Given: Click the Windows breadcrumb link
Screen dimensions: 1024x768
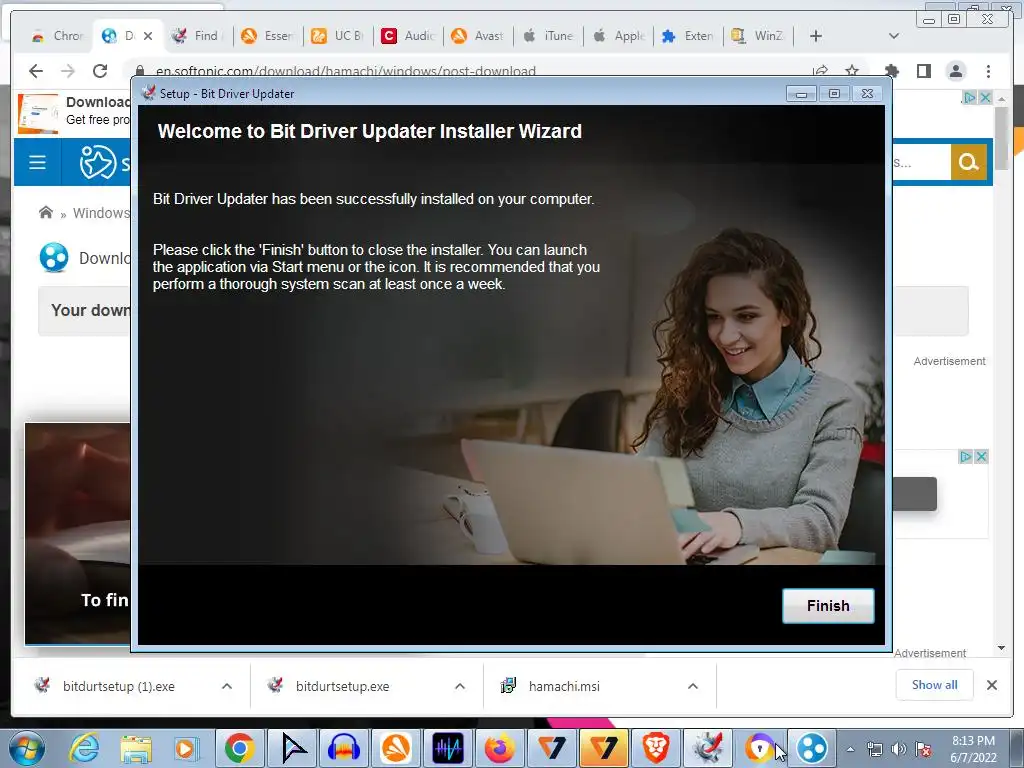Looking at the screenshot, I should click(x=101, y=213).
